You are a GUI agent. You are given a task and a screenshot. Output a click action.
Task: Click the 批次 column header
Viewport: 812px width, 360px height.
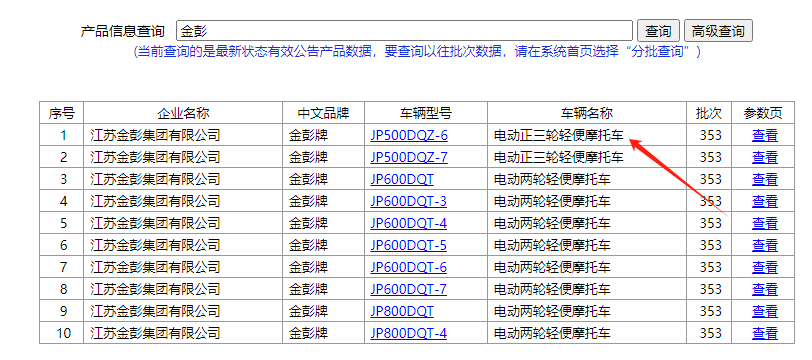pyautogui.click(x=709, y=113)
